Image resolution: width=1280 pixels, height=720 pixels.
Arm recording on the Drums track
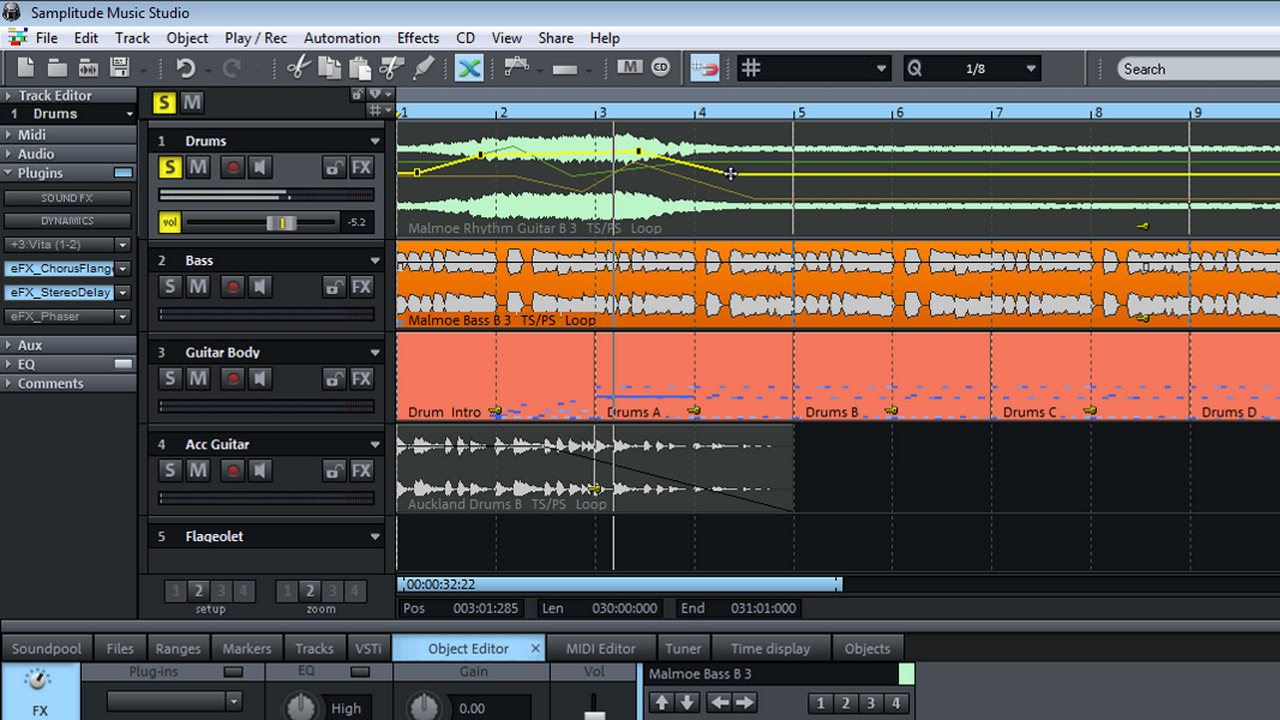point(233,167)
